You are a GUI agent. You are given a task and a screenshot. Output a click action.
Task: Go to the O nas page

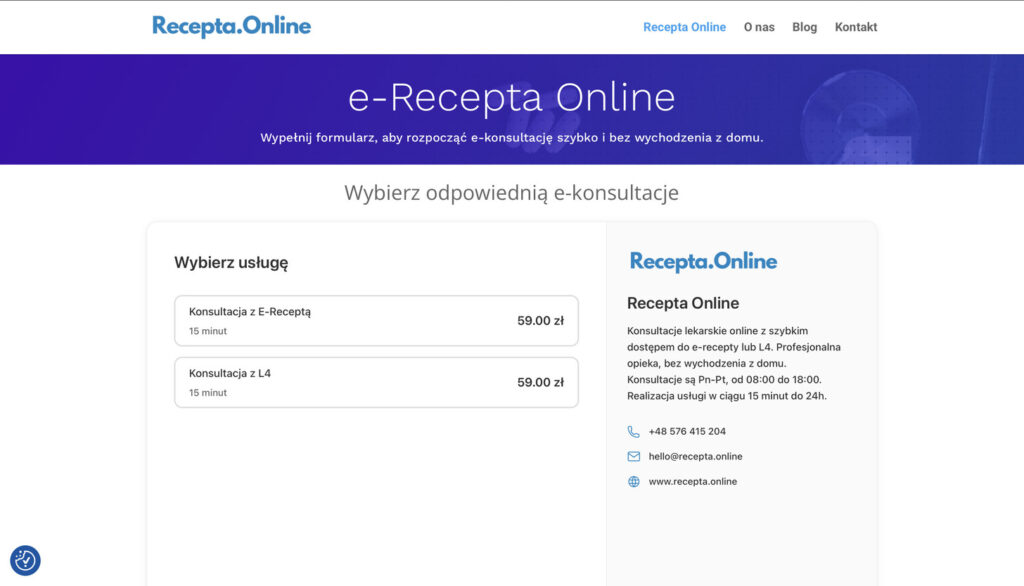tap(759, 27)
